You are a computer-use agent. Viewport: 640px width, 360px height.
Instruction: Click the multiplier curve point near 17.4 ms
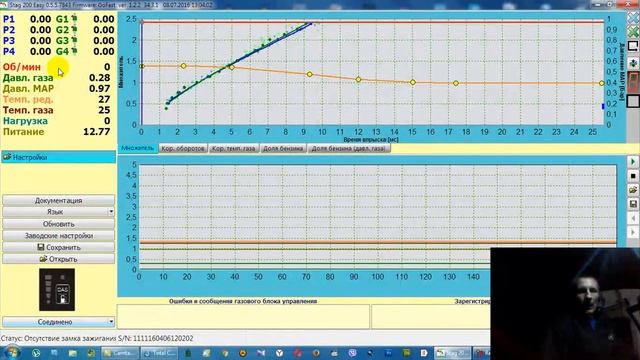[x=456, y=83]
